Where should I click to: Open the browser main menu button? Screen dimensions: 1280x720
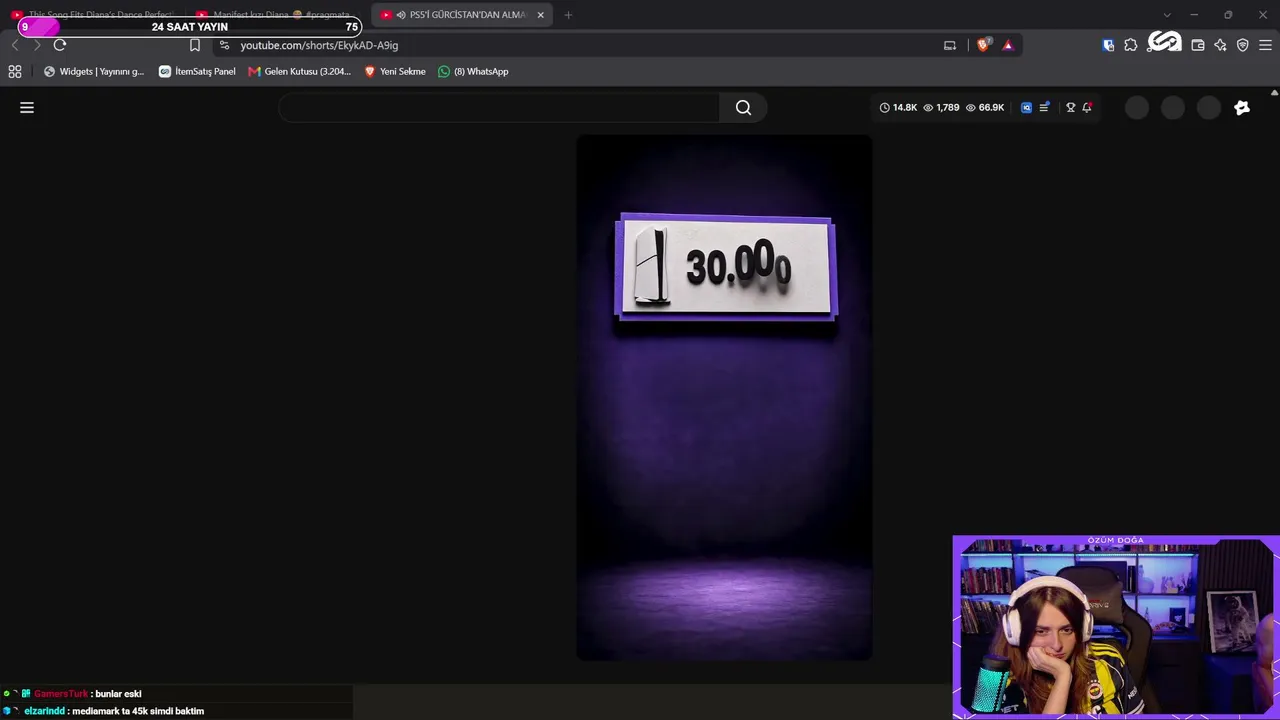tap(1265, 45)
